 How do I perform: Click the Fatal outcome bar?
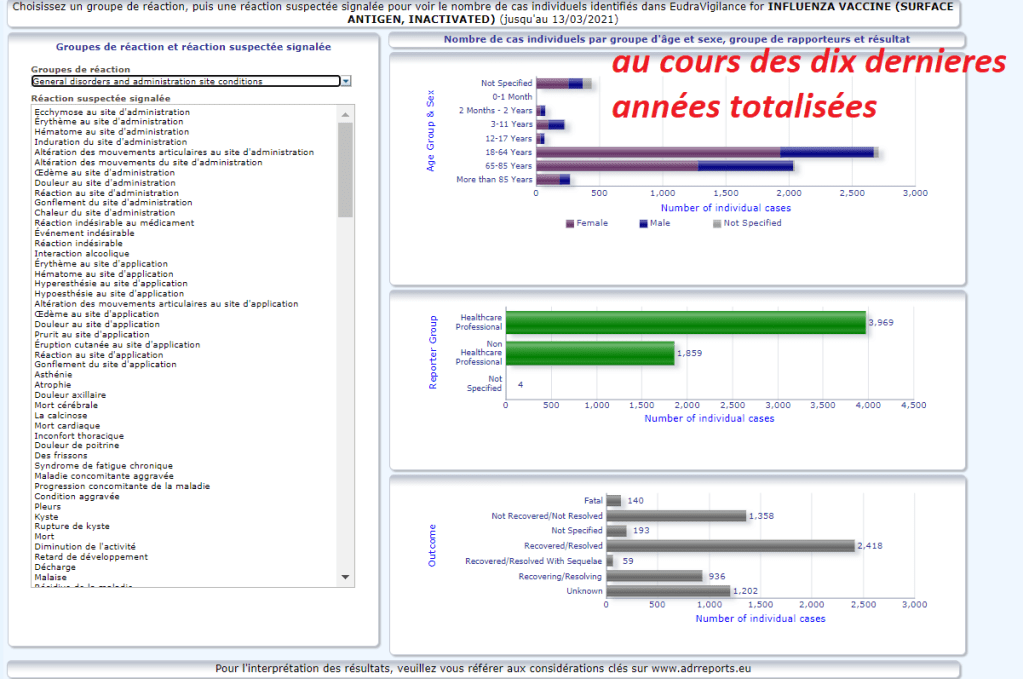tap(614, 500)
